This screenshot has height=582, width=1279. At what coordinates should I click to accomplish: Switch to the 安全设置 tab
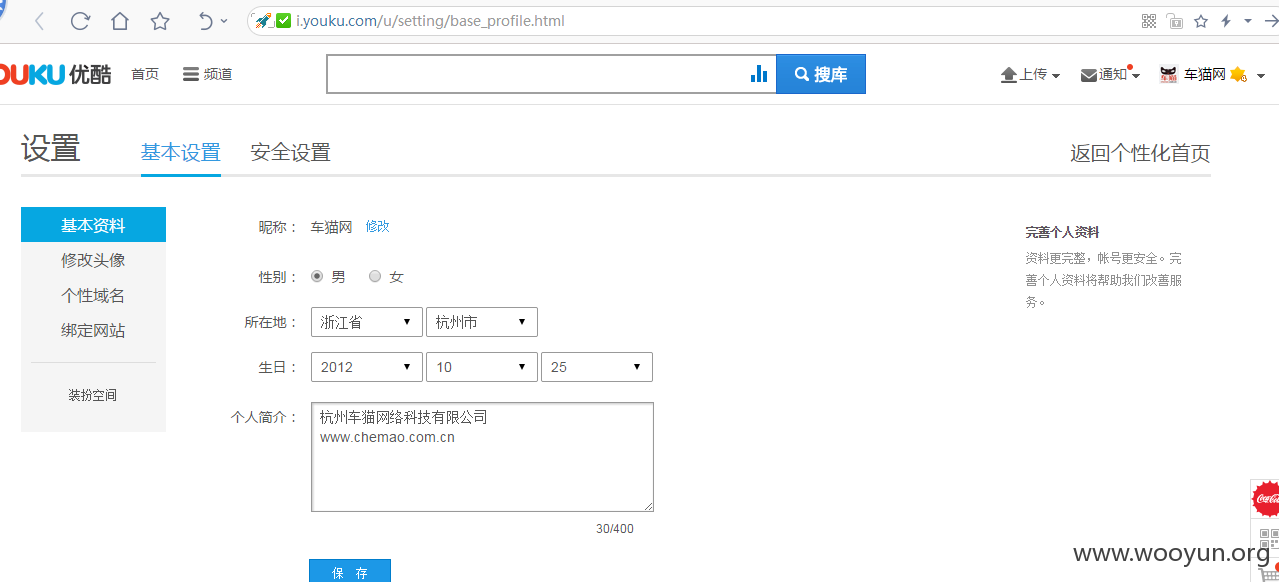point(291,153)
